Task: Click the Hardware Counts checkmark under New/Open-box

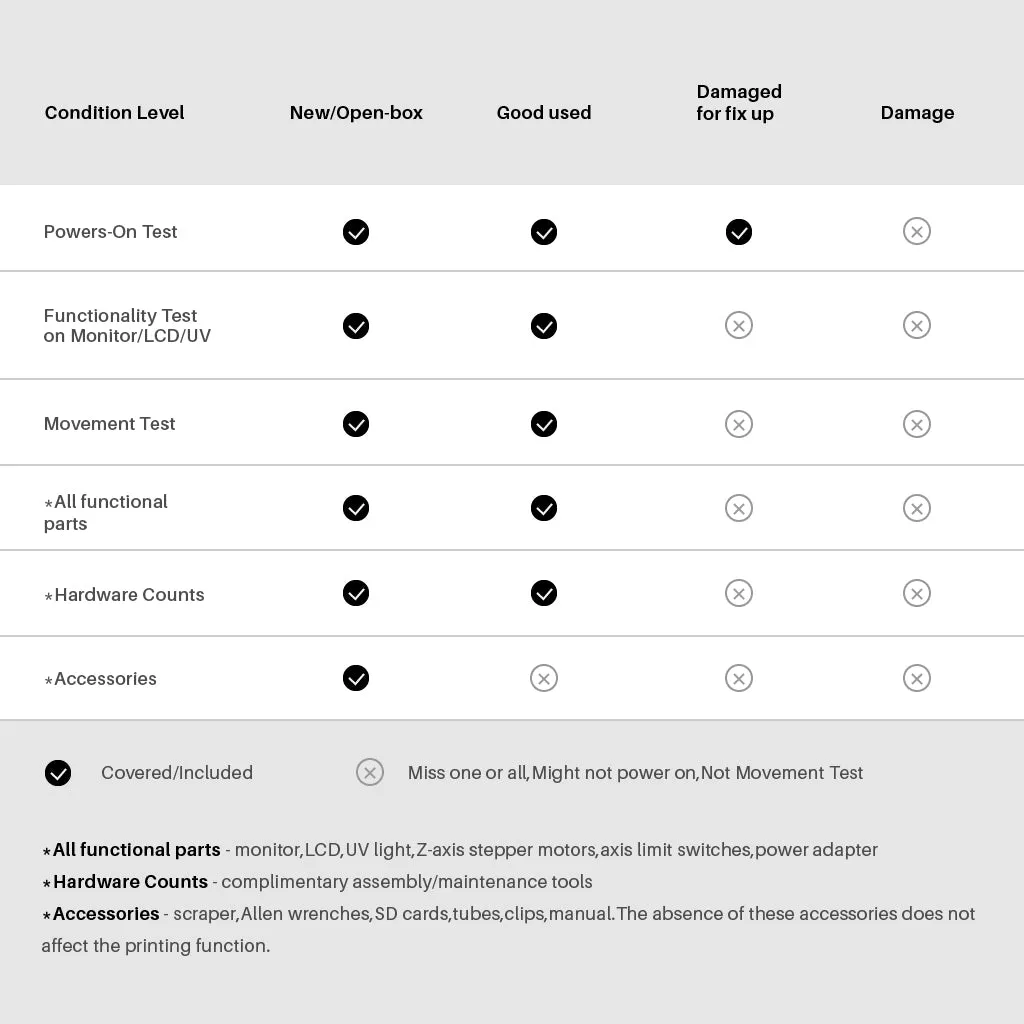Action: [x=356, y=594]
